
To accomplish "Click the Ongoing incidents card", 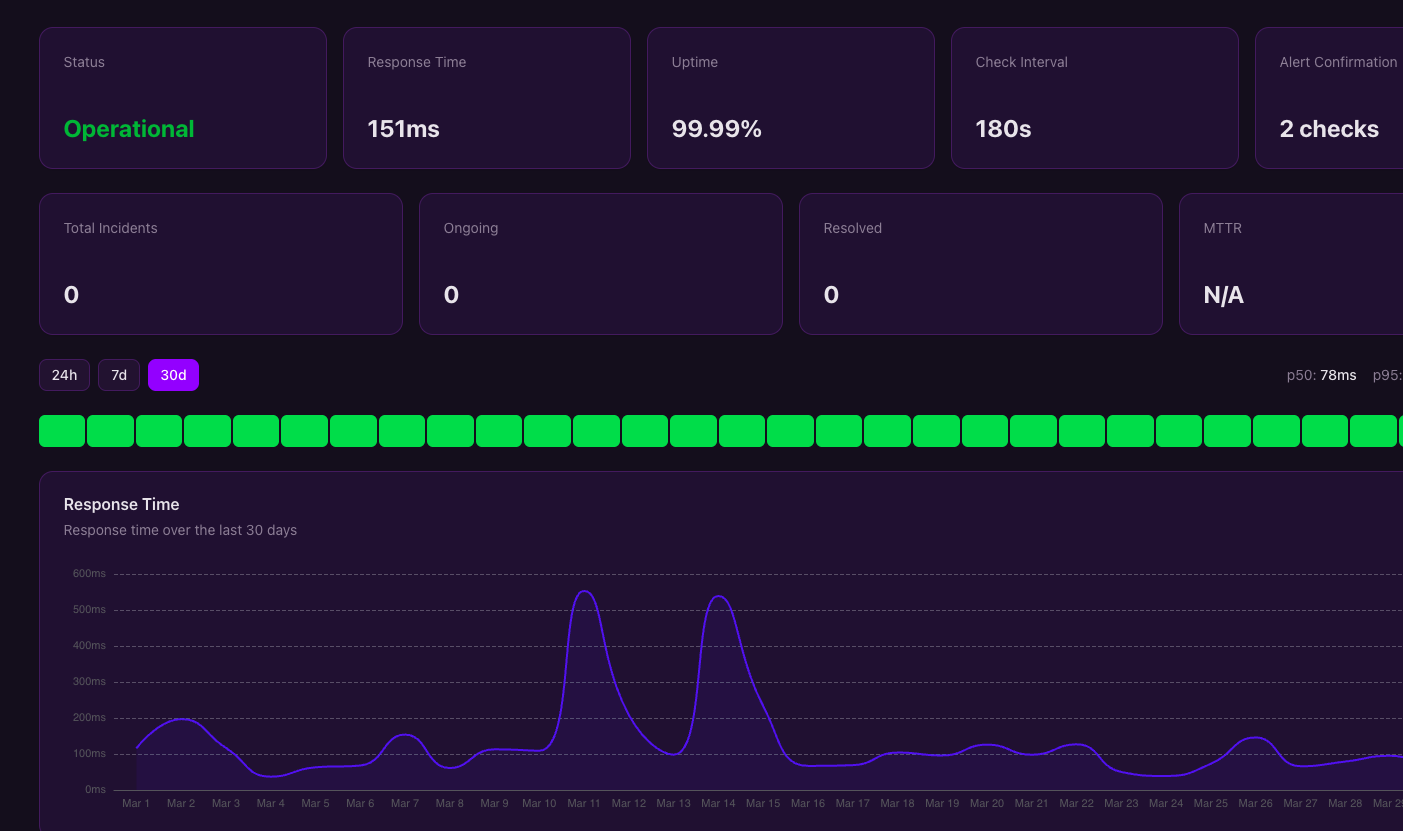I will coord(600,263).
